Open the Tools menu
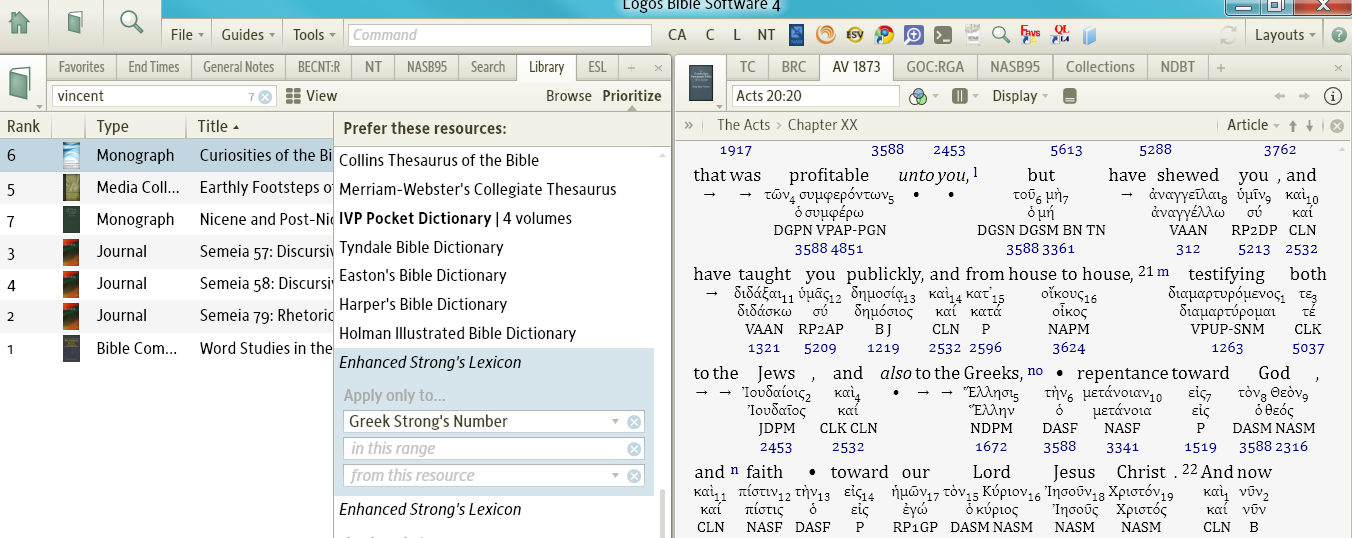 pyautogui.click(x=315, y=35)
